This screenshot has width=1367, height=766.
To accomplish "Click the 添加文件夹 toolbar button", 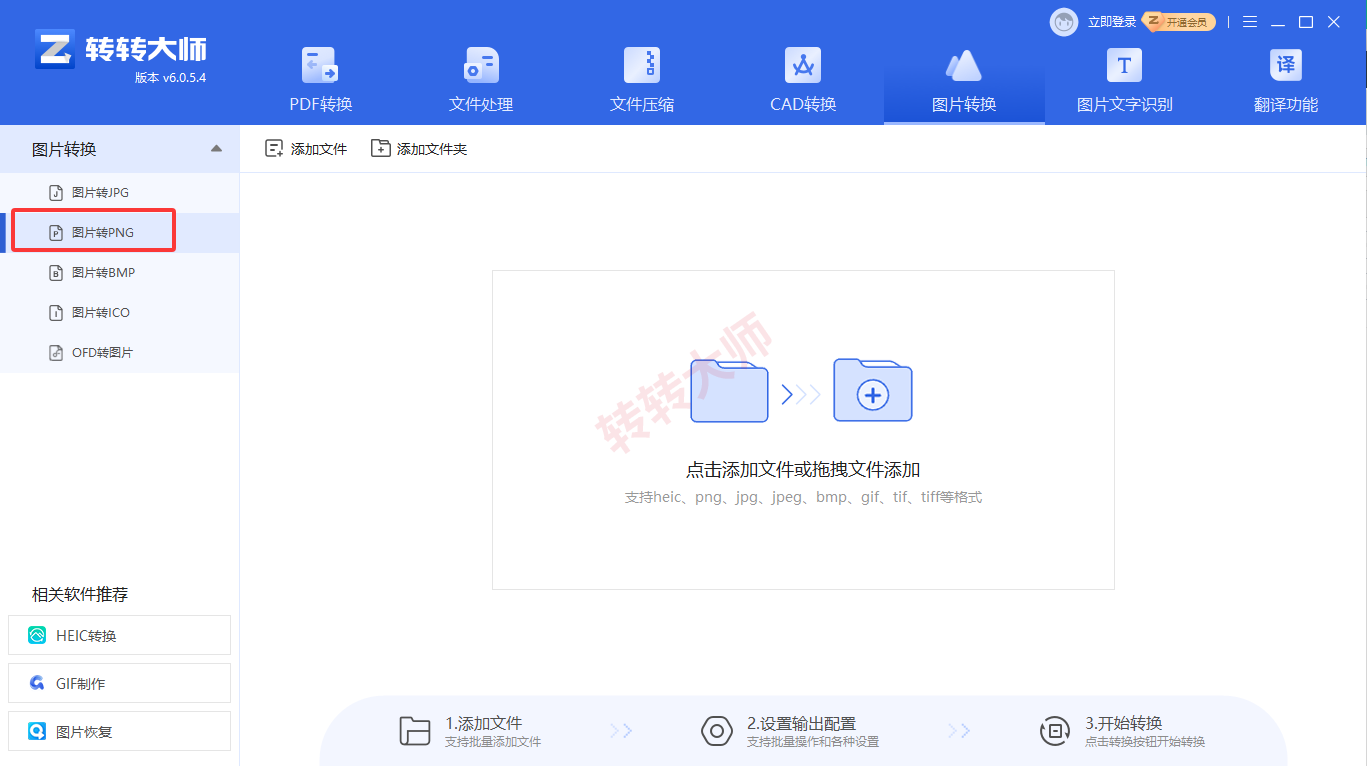I will 419,149.
